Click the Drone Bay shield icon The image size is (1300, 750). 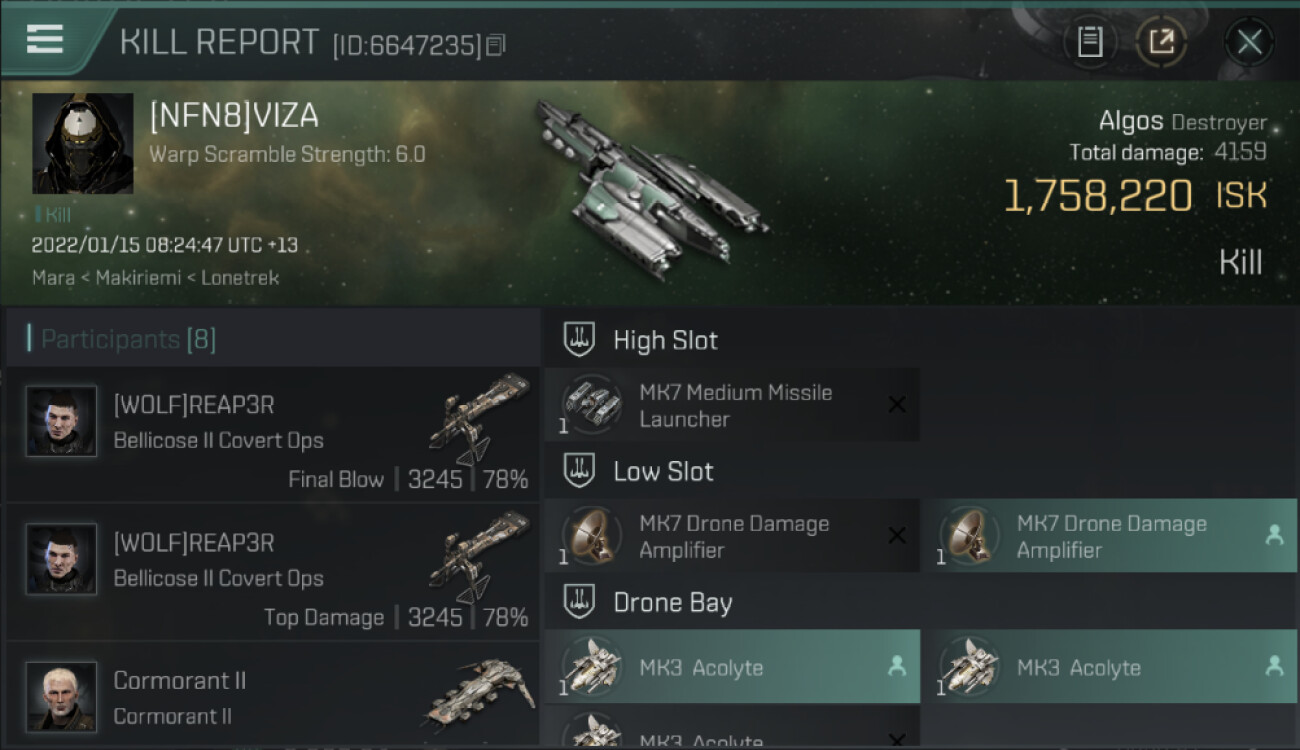[579, 602]
